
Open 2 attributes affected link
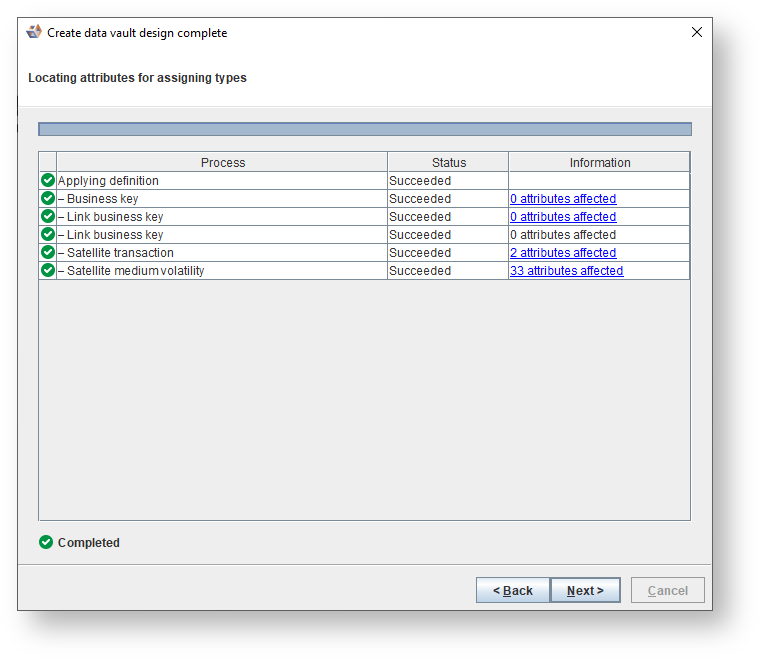click(x=563, y=253)
